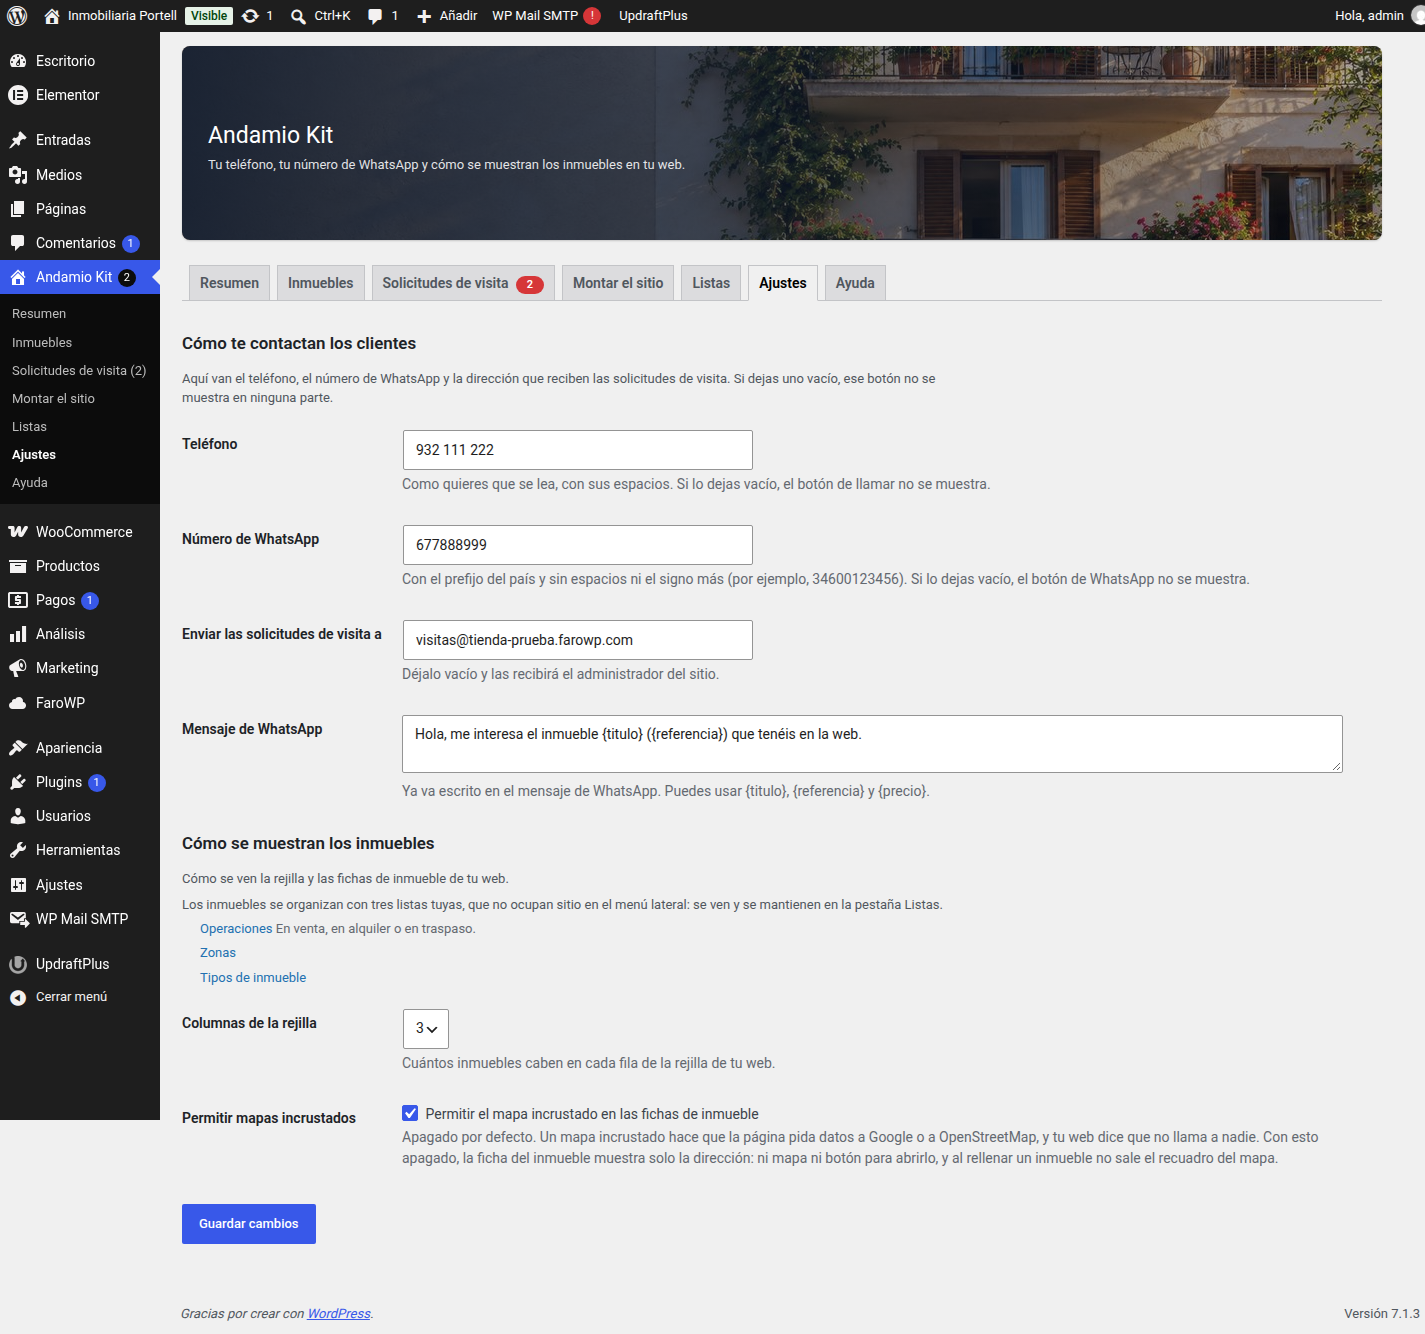Open WP Mail SMTP in admin bar
The image size is (1425, 1334).
tap(546, 16)
